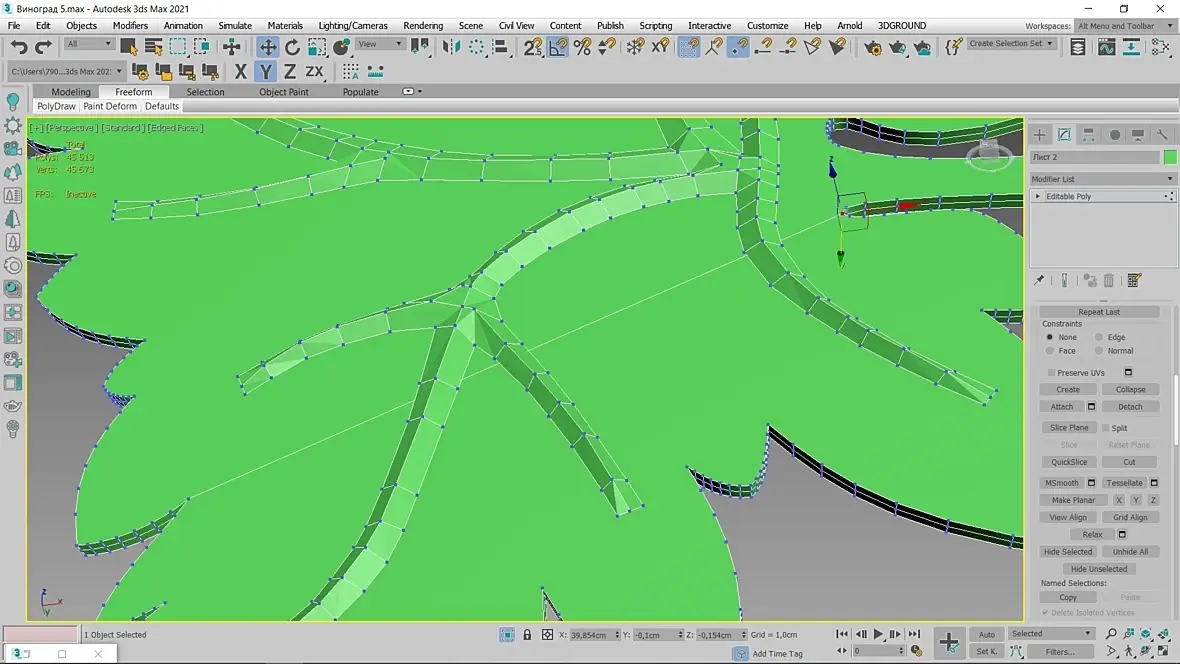Expand the Editable Poly stack entry
The height and width of the screenshot is (664, 1180).
1038,197
